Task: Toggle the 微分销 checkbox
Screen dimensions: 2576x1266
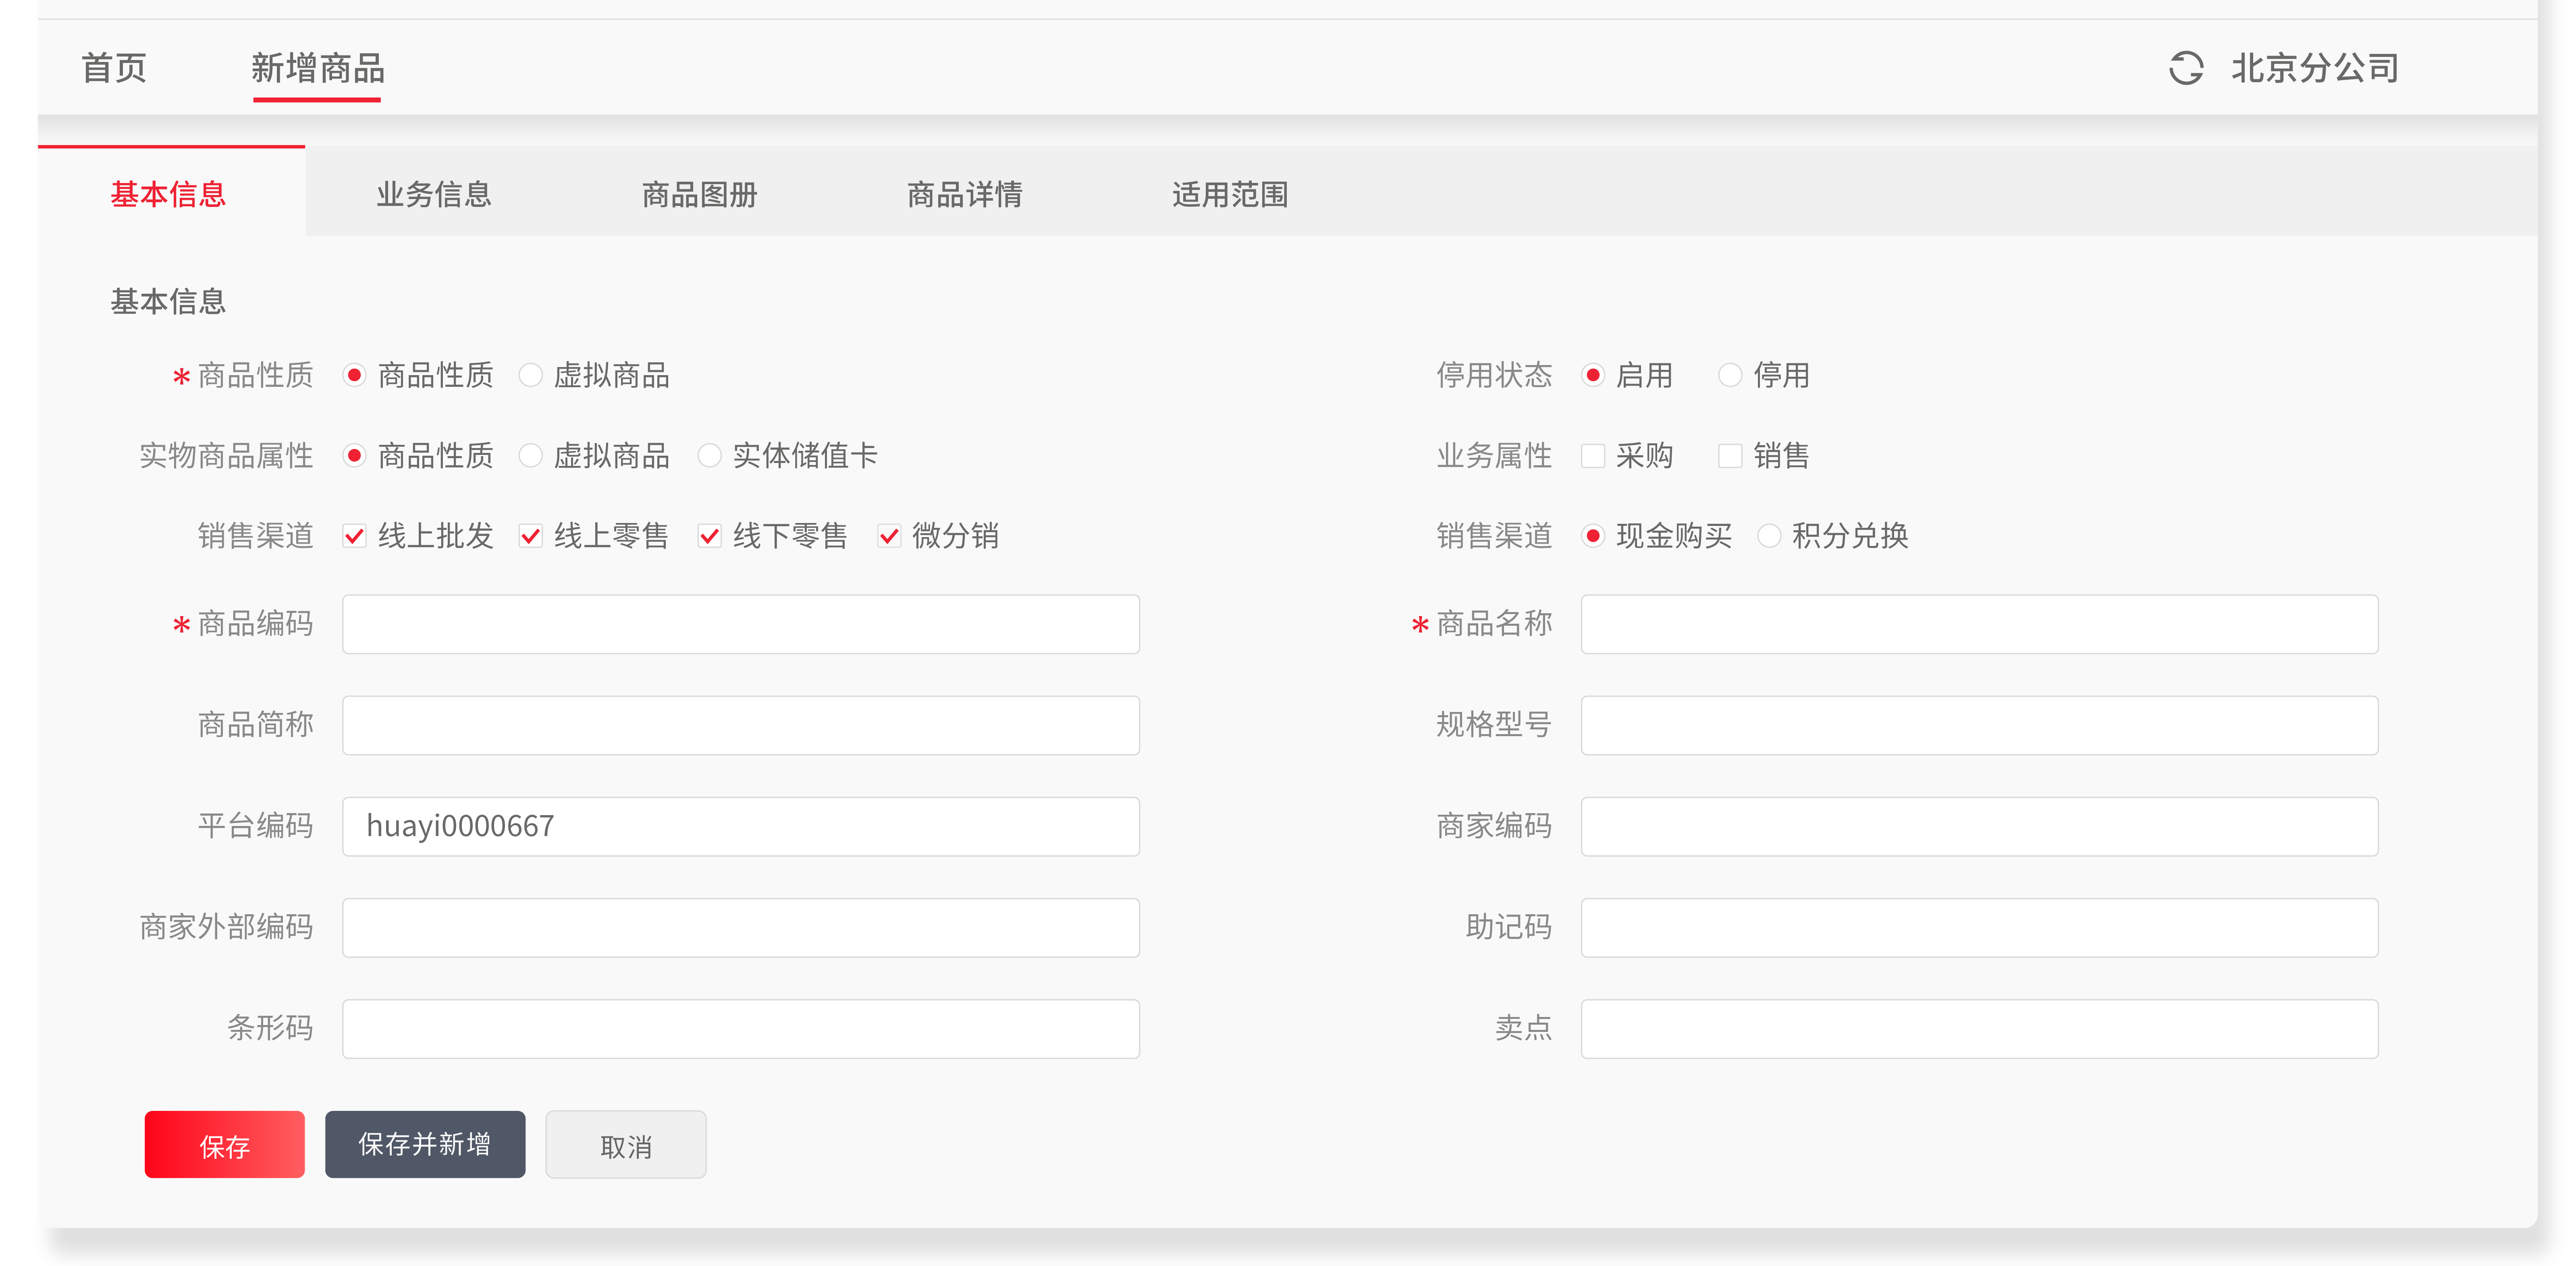Action: point(889,536)
